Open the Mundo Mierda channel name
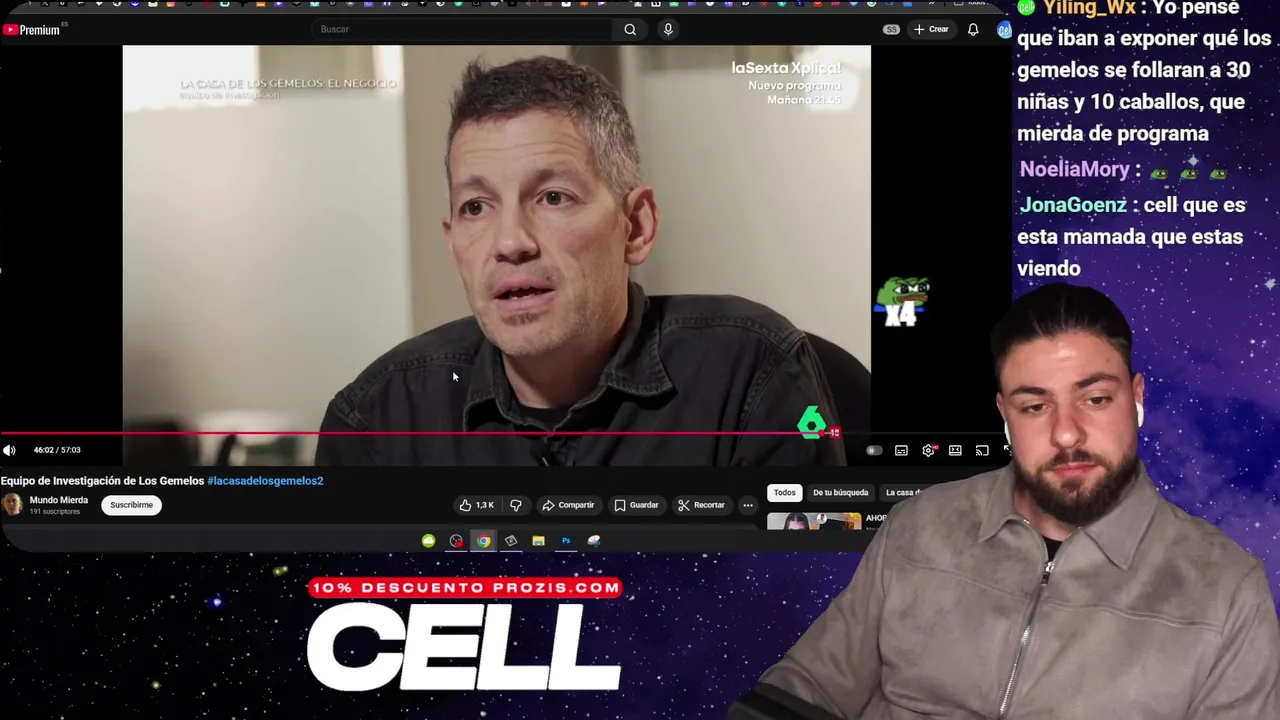The height and width of the screenshot is (720, 1280). click(59, 500)
